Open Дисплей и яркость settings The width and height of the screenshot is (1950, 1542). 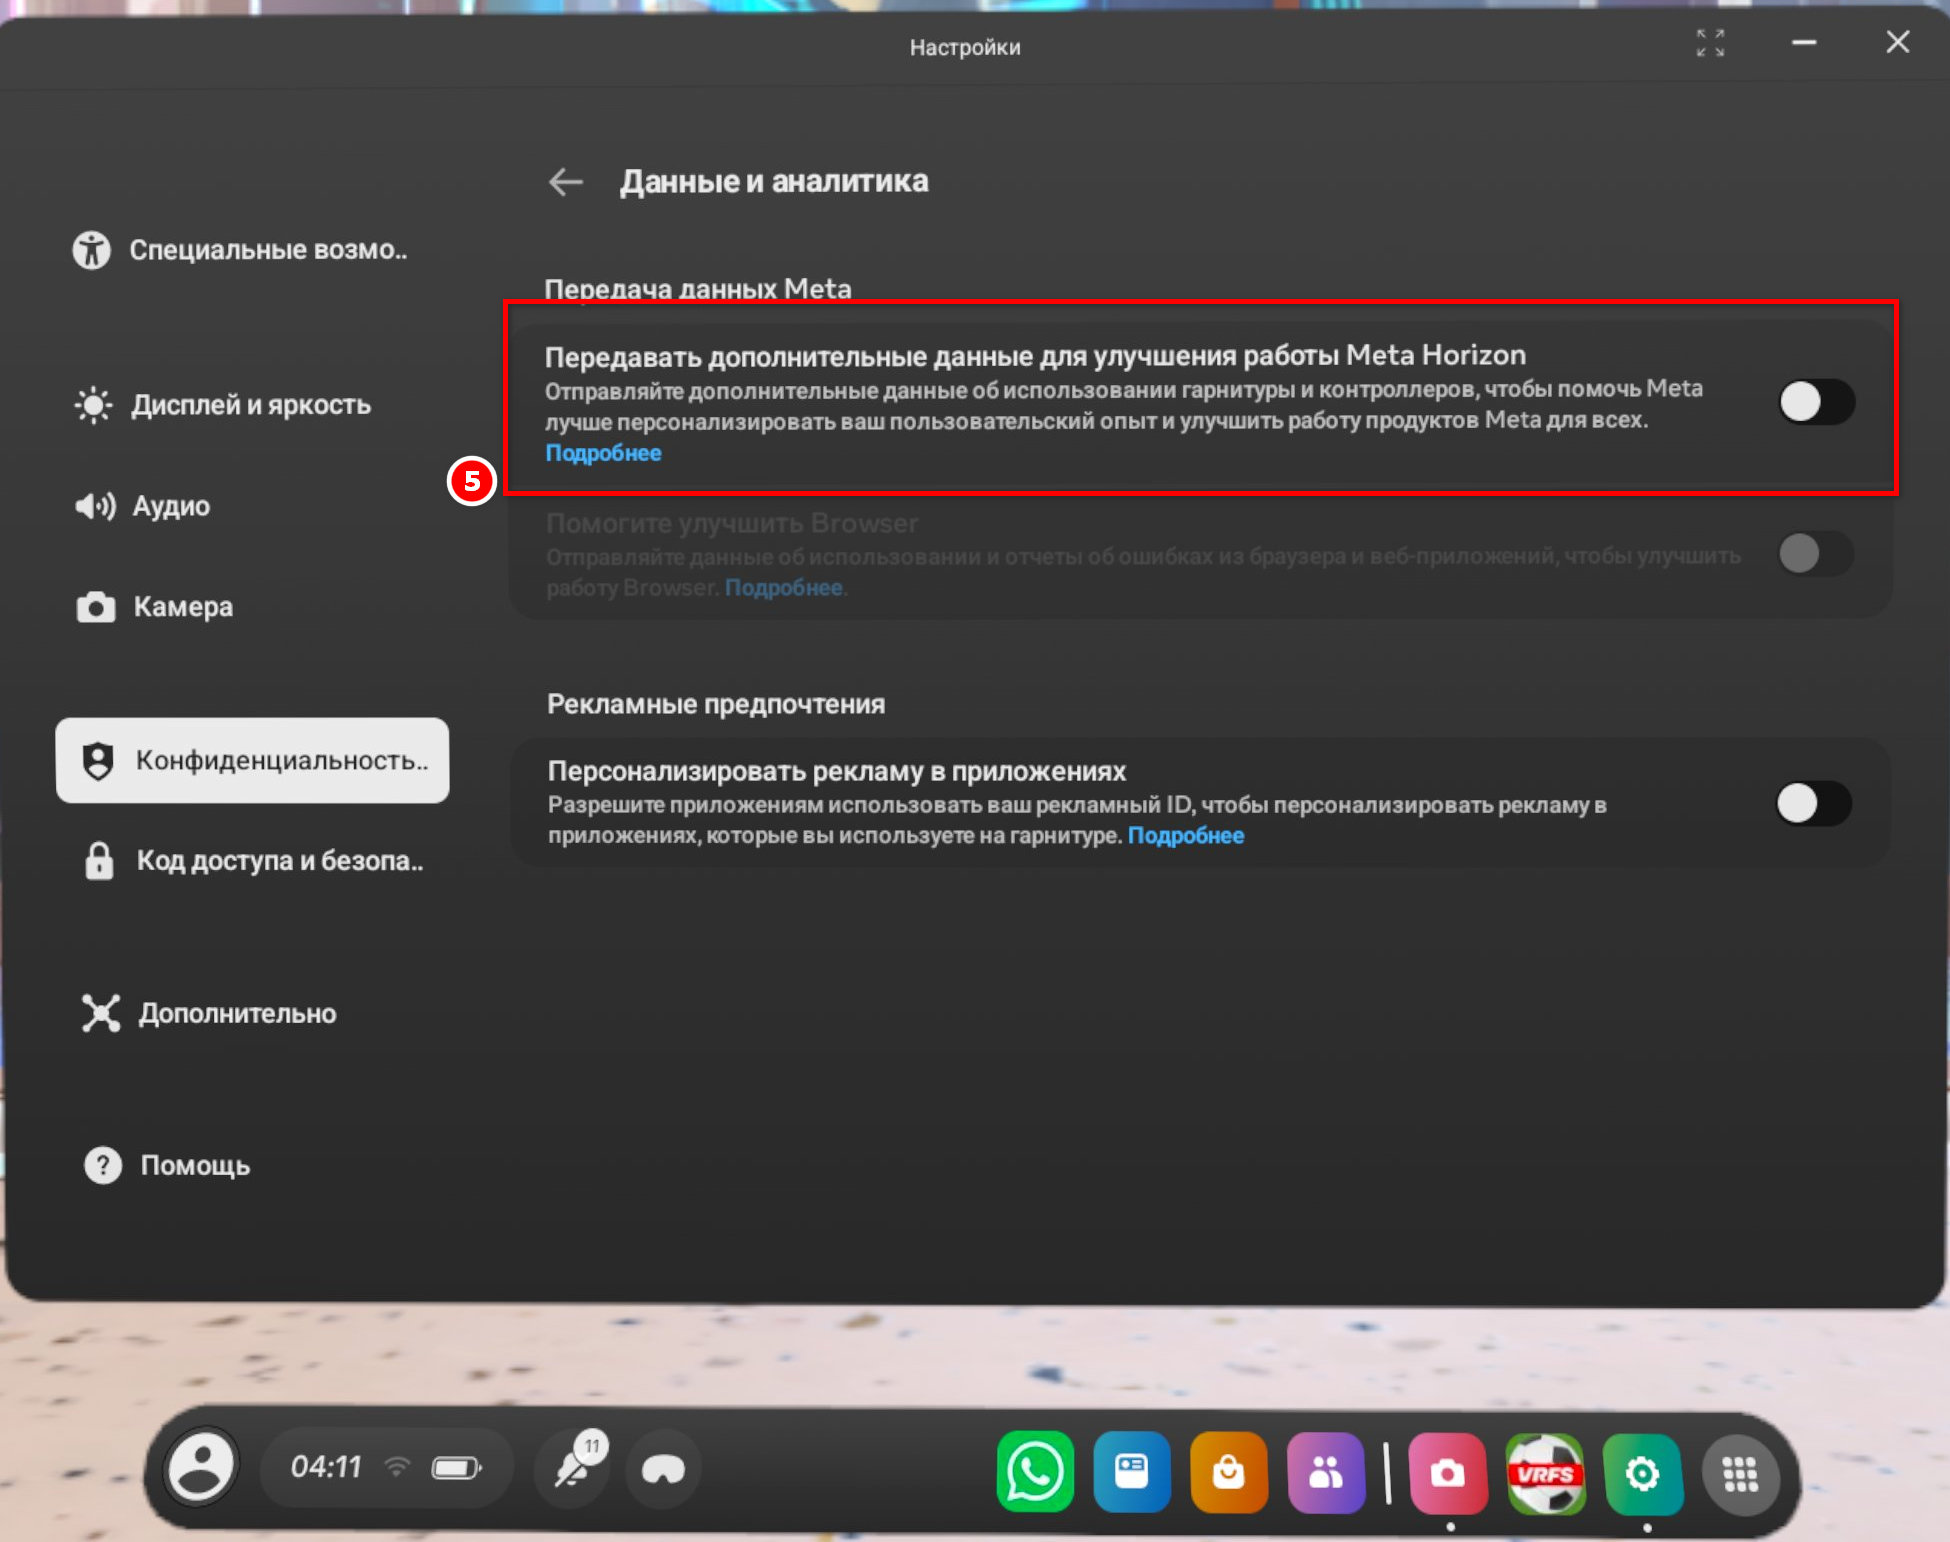click(x=252, y=405)
